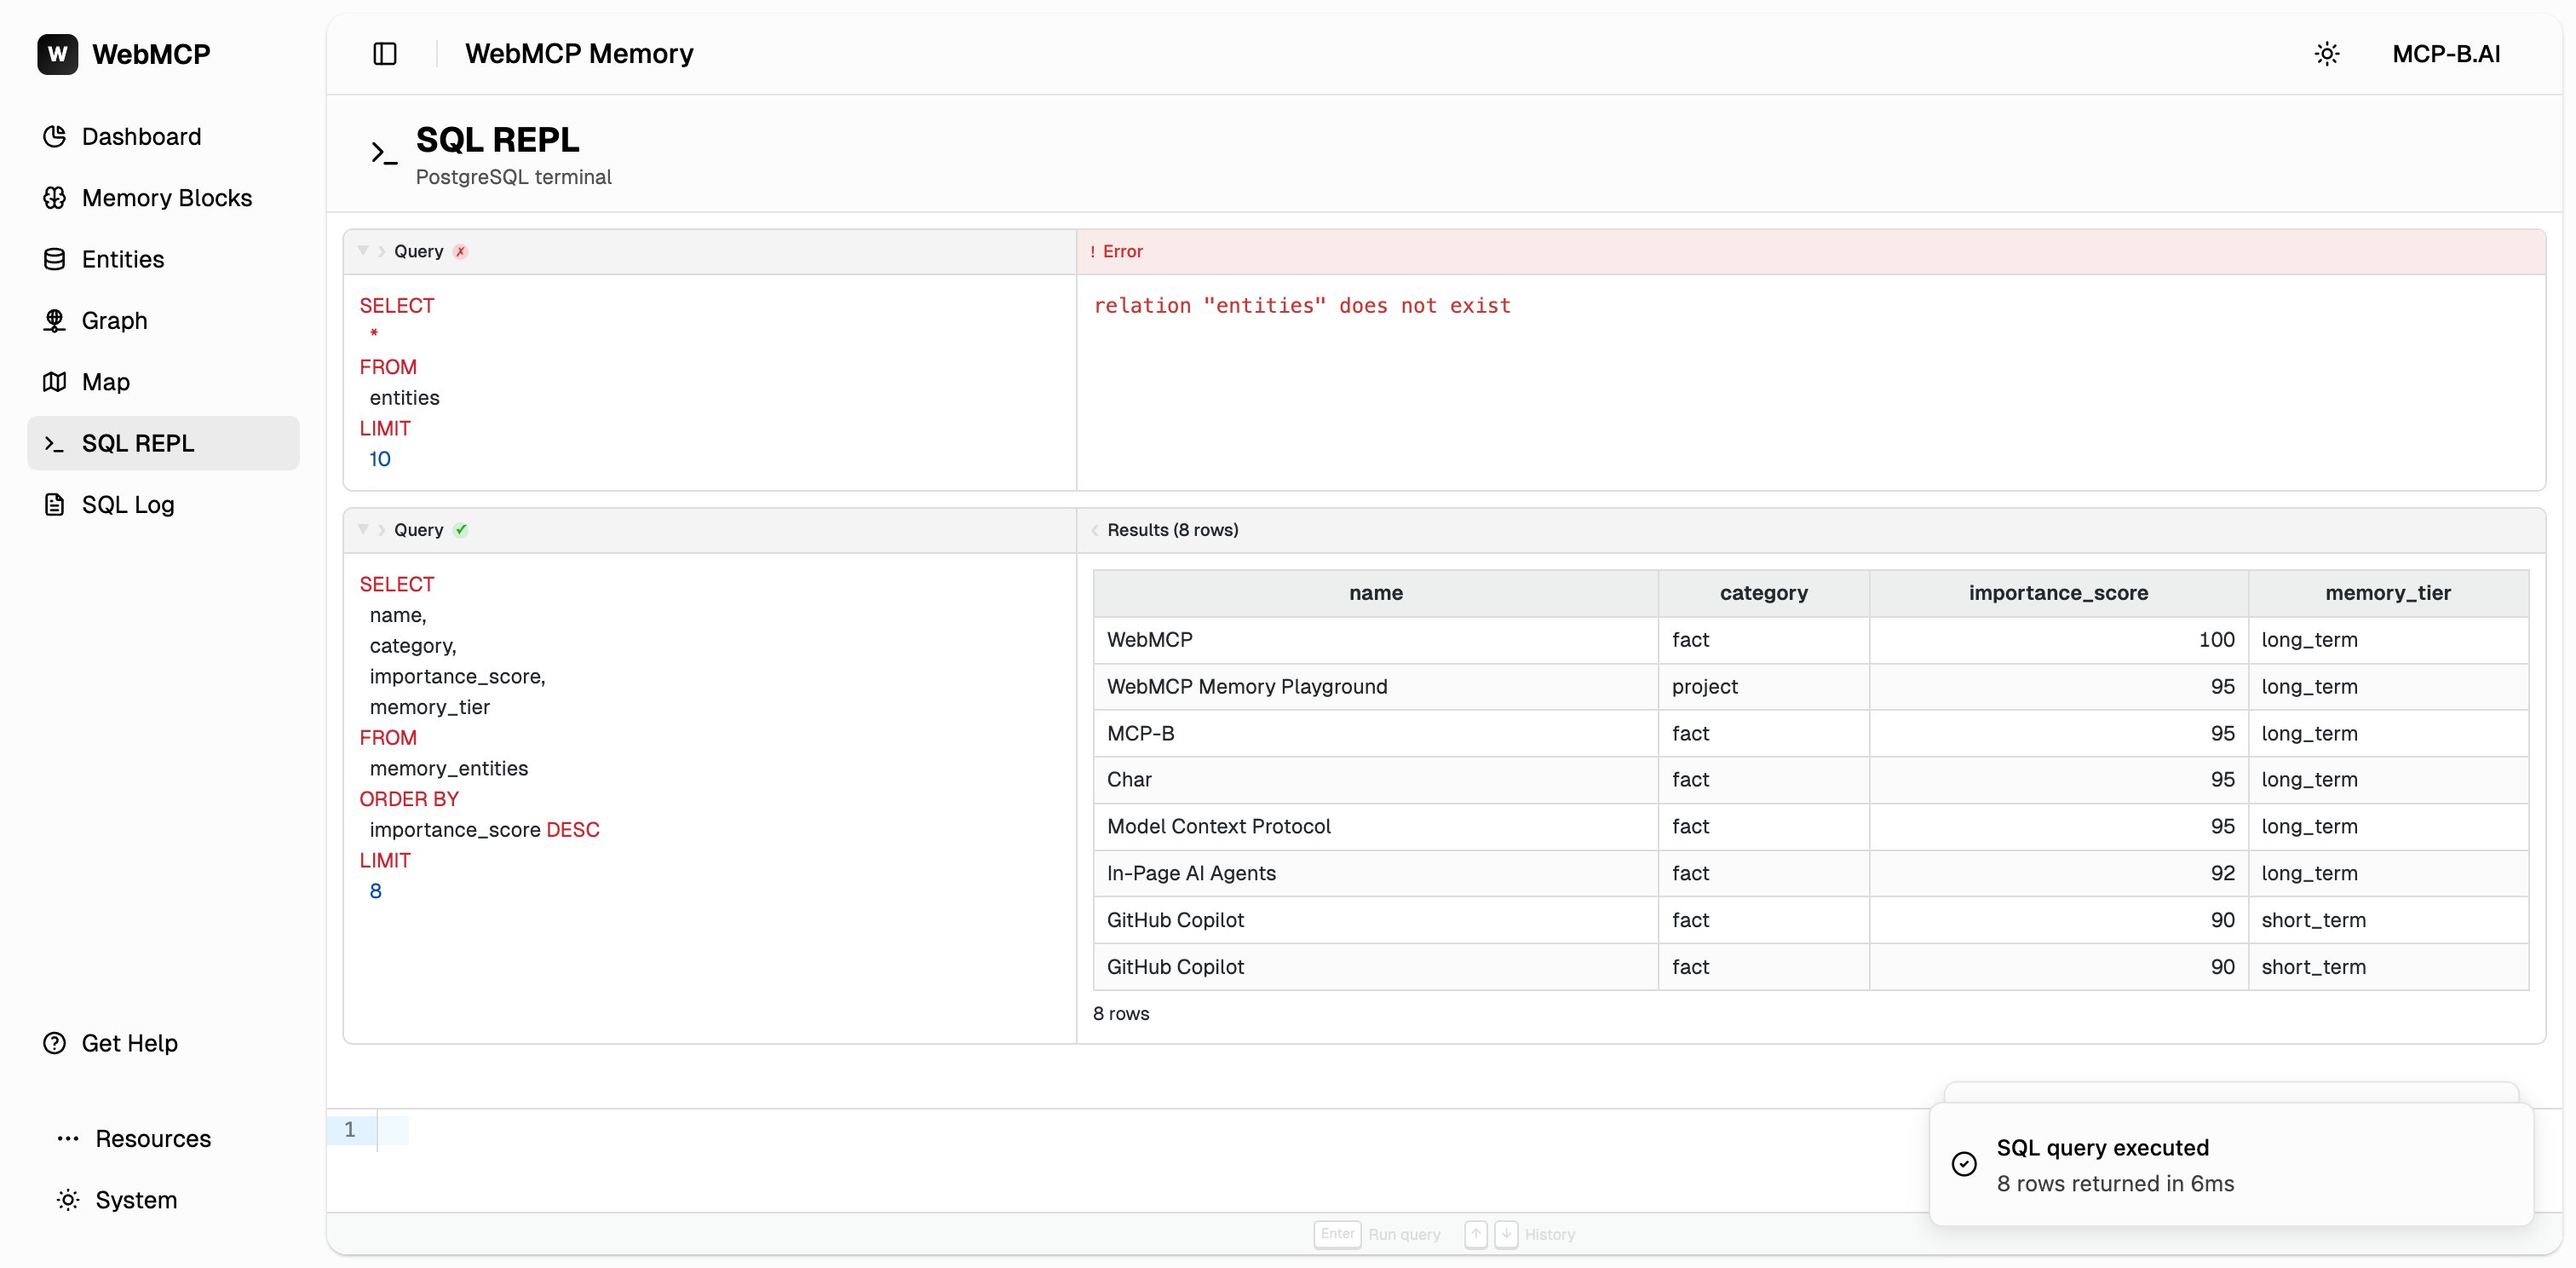
Task: Collapse results with chevron beside Results (8 rows)
Action: 1094,530
